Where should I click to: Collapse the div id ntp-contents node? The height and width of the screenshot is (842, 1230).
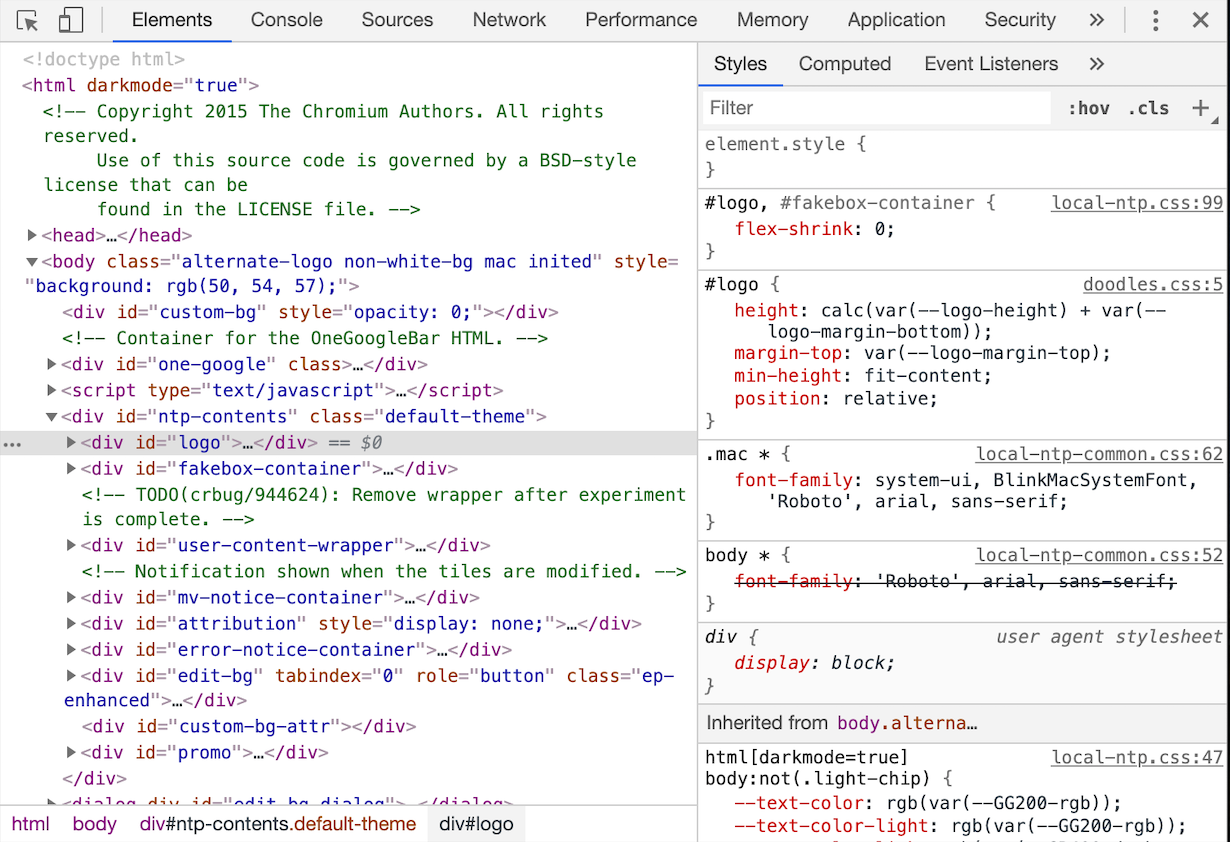pyautogui.click(x=52, y=417)
